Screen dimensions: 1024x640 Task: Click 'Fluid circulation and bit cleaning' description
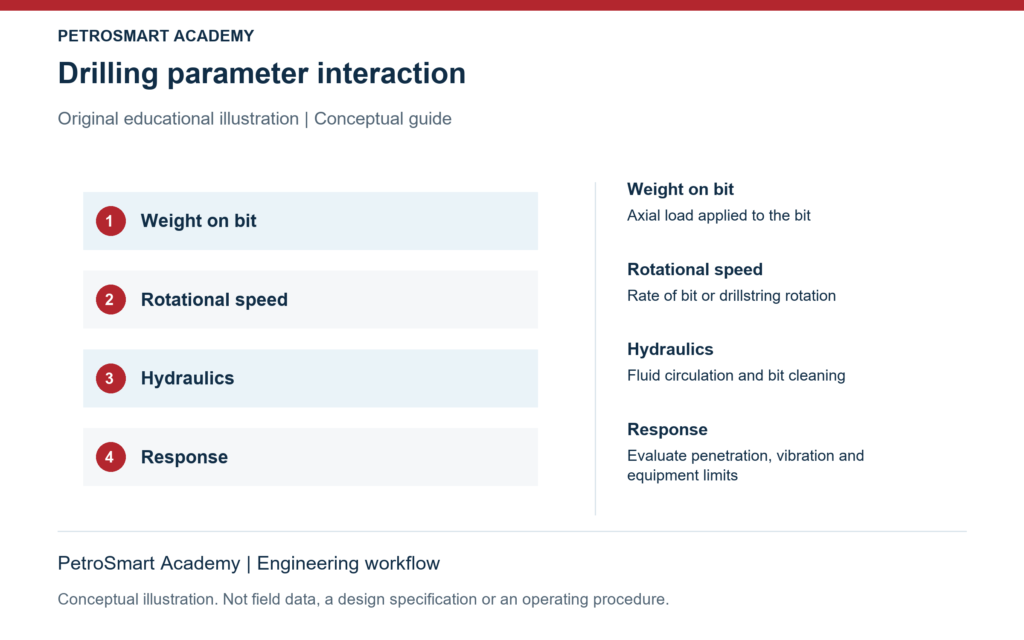coord(736,376)
